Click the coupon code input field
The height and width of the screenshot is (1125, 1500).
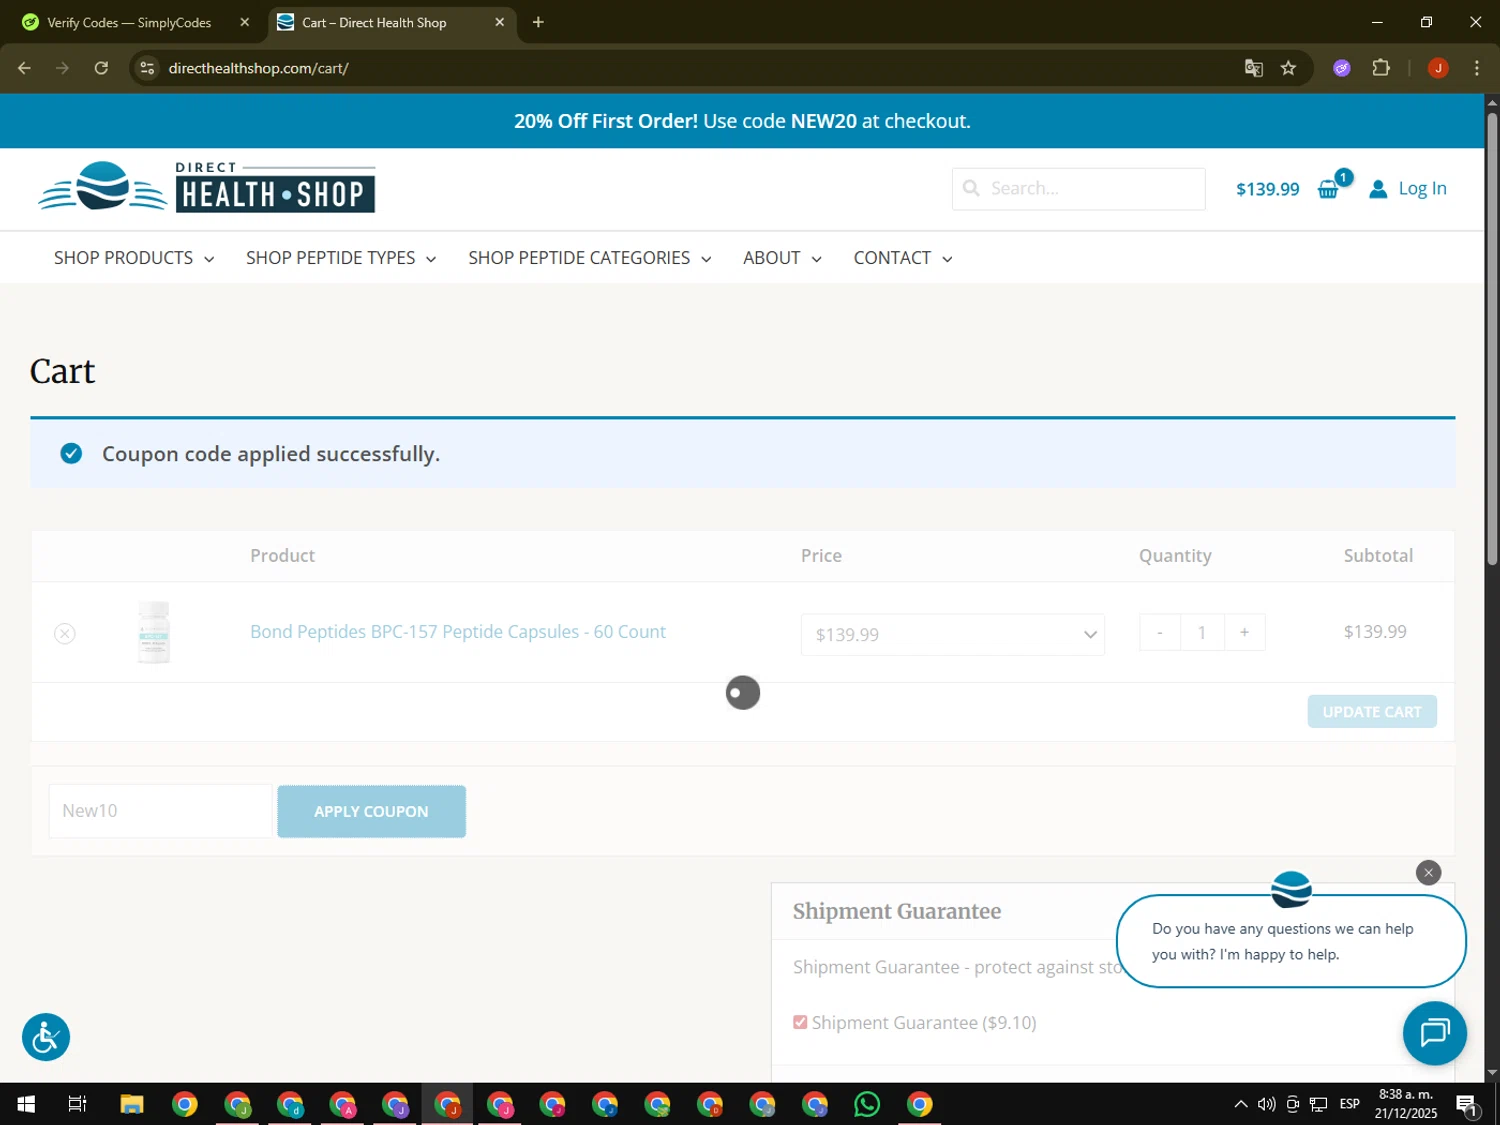pyautogui.click(x=160, y=811)
